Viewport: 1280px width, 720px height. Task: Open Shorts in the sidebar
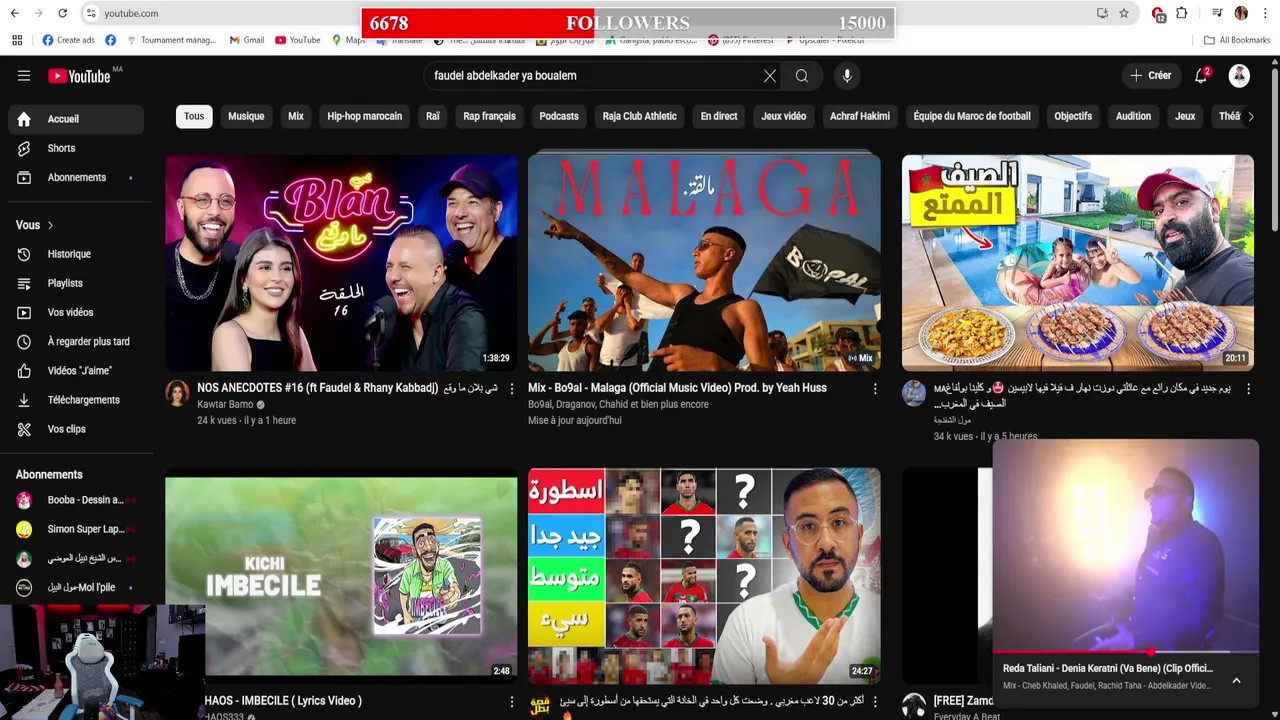(76, 148)
